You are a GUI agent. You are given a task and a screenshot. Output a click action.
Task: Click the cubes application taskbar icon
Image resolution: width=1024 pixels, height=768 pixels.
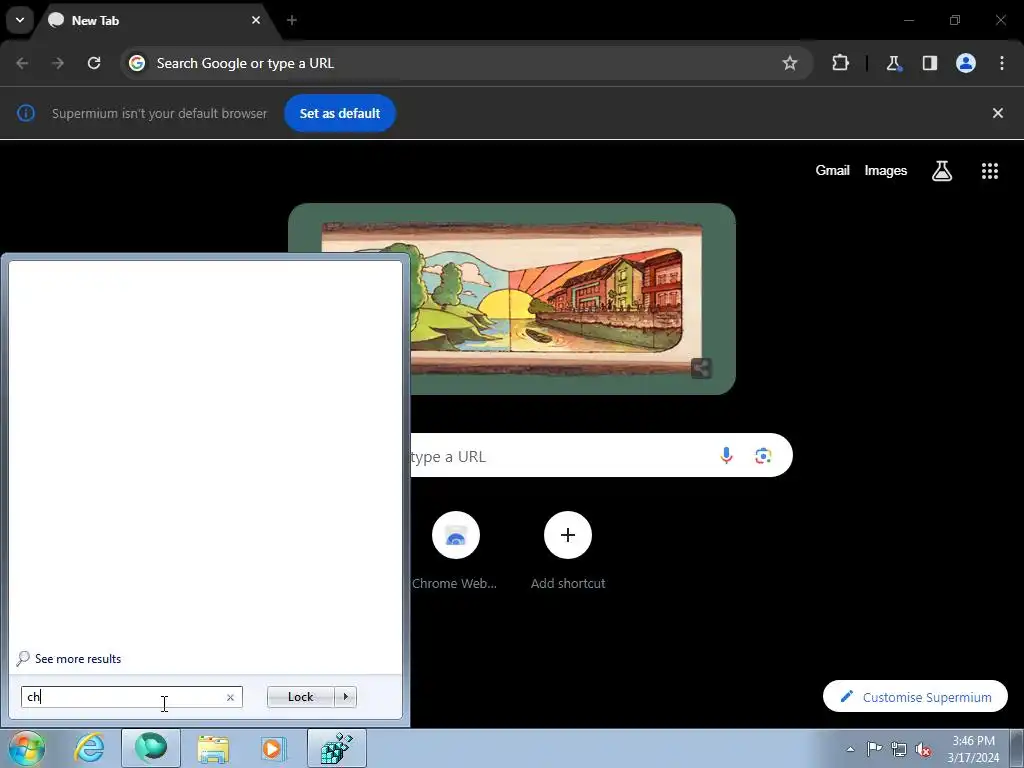(x=337, y=748)
